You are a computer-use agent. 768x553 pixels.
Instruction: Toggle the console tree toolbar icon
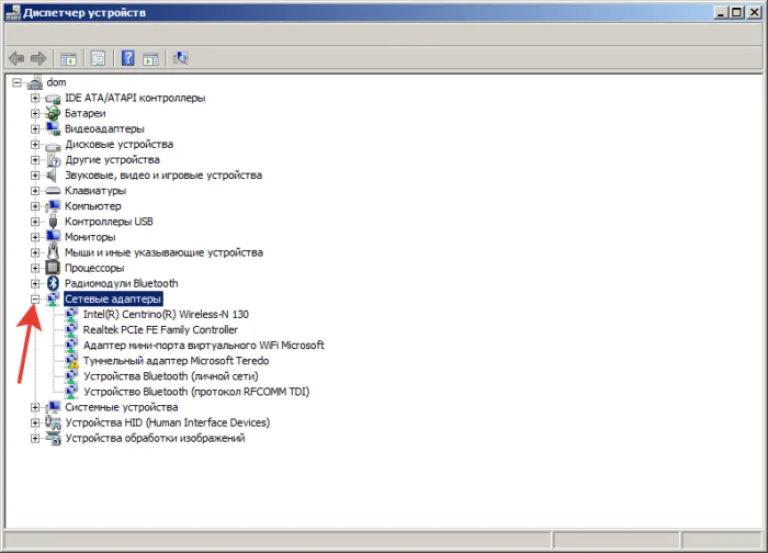[69, 59]
